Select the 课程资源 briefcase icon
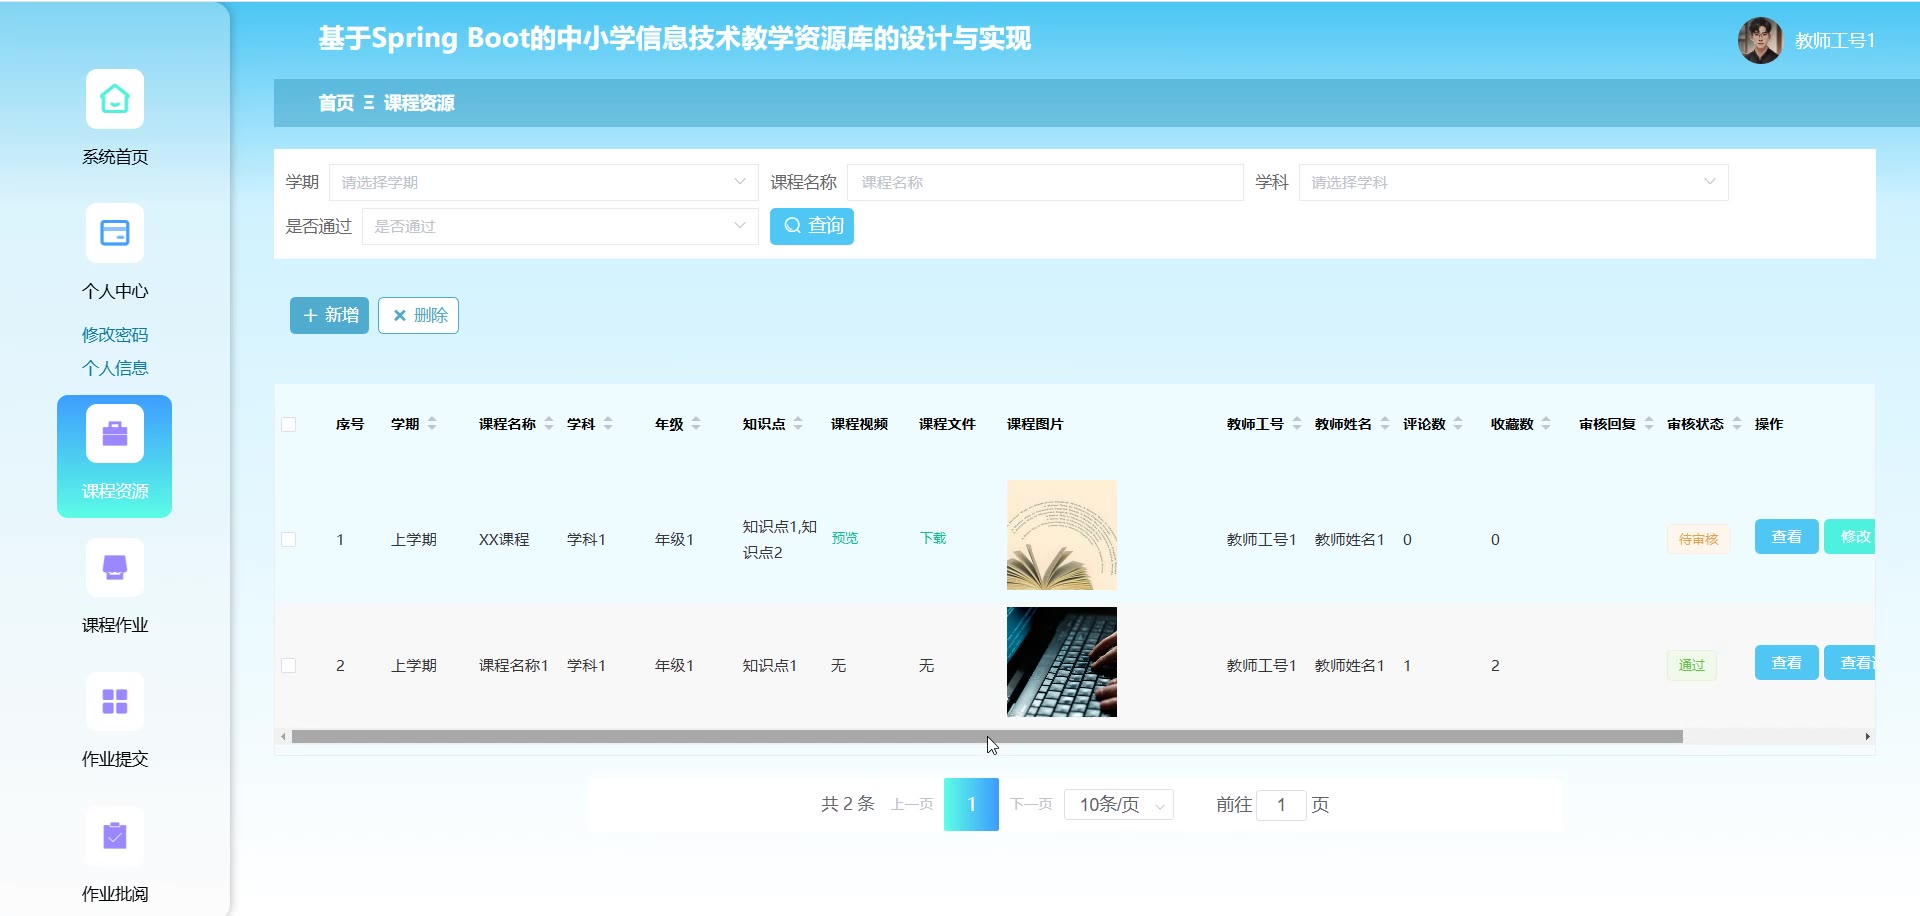This screenshot has height=916, width=1920. coord(114,434)
